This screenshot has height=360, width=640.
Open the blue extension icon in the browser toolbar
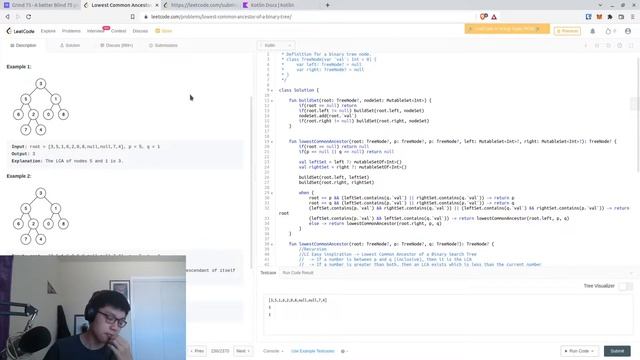(589, 17)
